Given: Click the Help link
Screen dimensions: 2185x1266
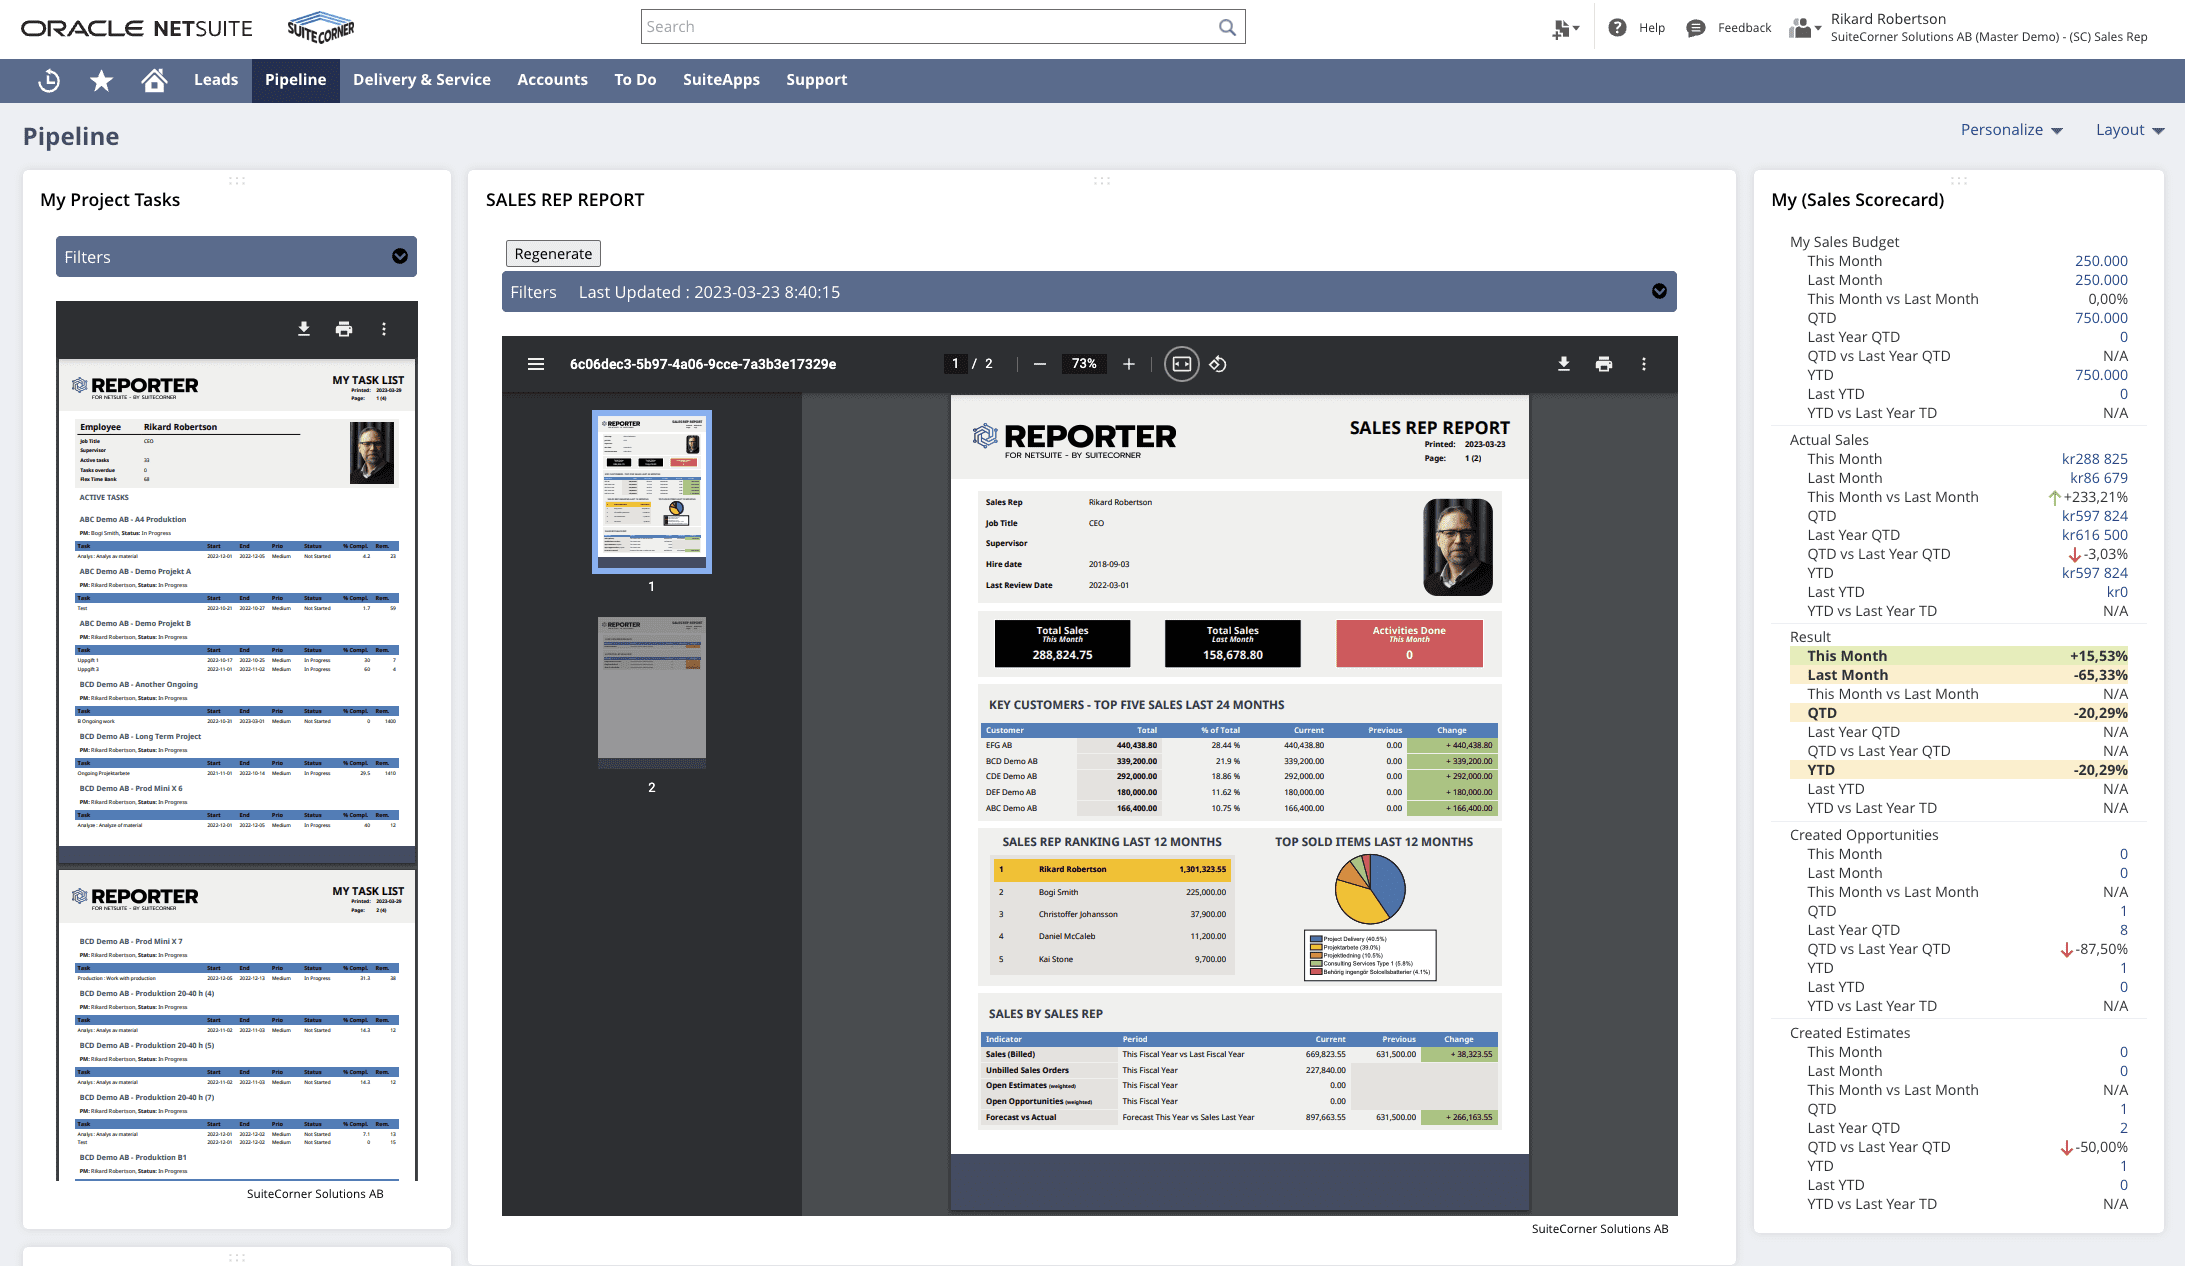Looking at the screenshot, I should [x=1652, y=28].
